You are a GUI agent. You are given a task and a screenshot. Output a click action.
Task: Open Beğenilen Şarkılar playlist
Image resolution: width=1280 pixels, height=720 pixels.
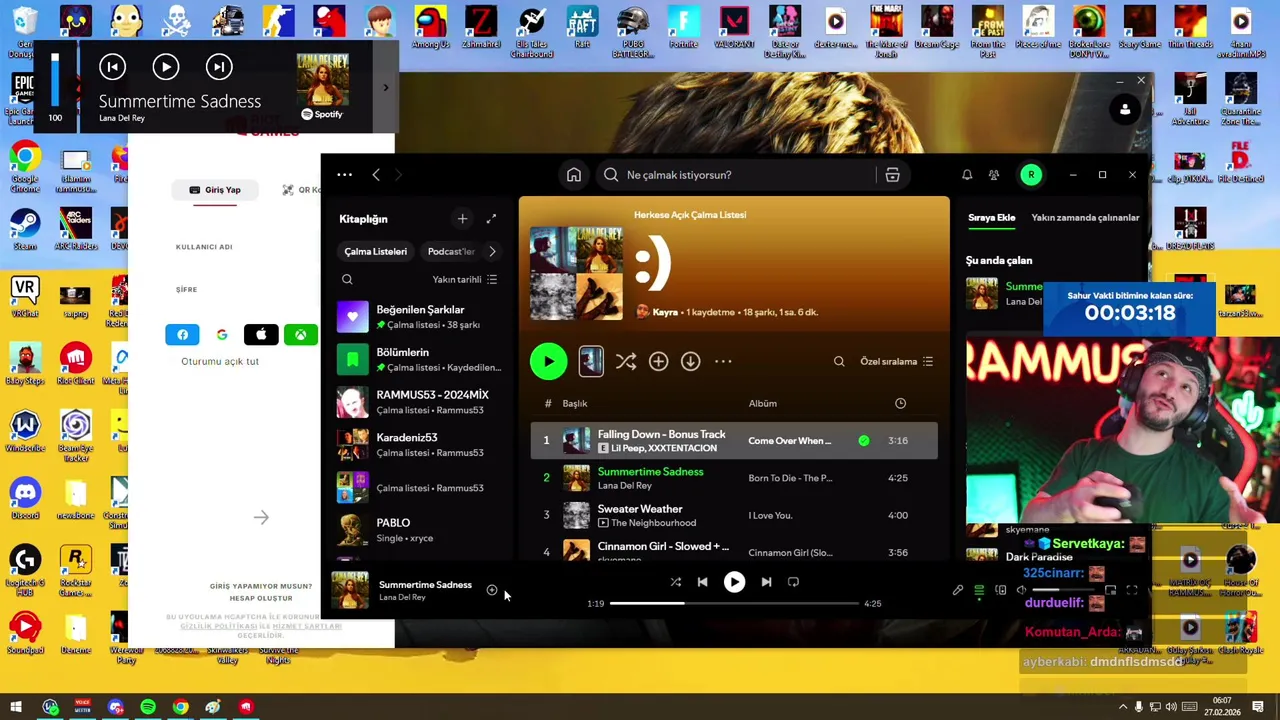(x=418, y=317)
